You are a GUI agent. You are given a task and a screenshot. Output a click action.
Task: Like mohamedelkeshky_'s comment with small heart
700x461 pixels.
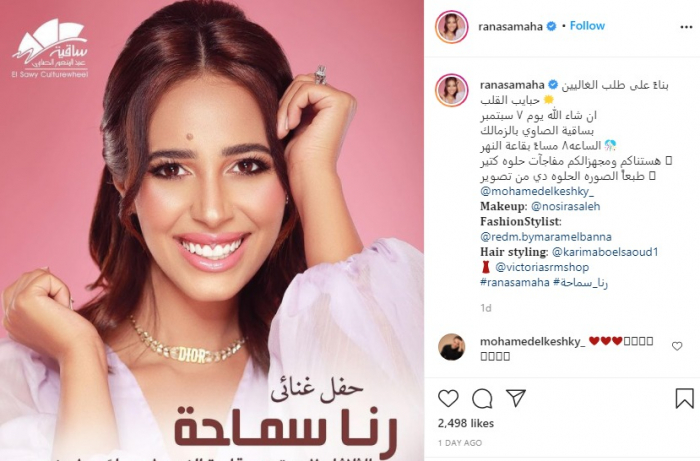(677, 346)
